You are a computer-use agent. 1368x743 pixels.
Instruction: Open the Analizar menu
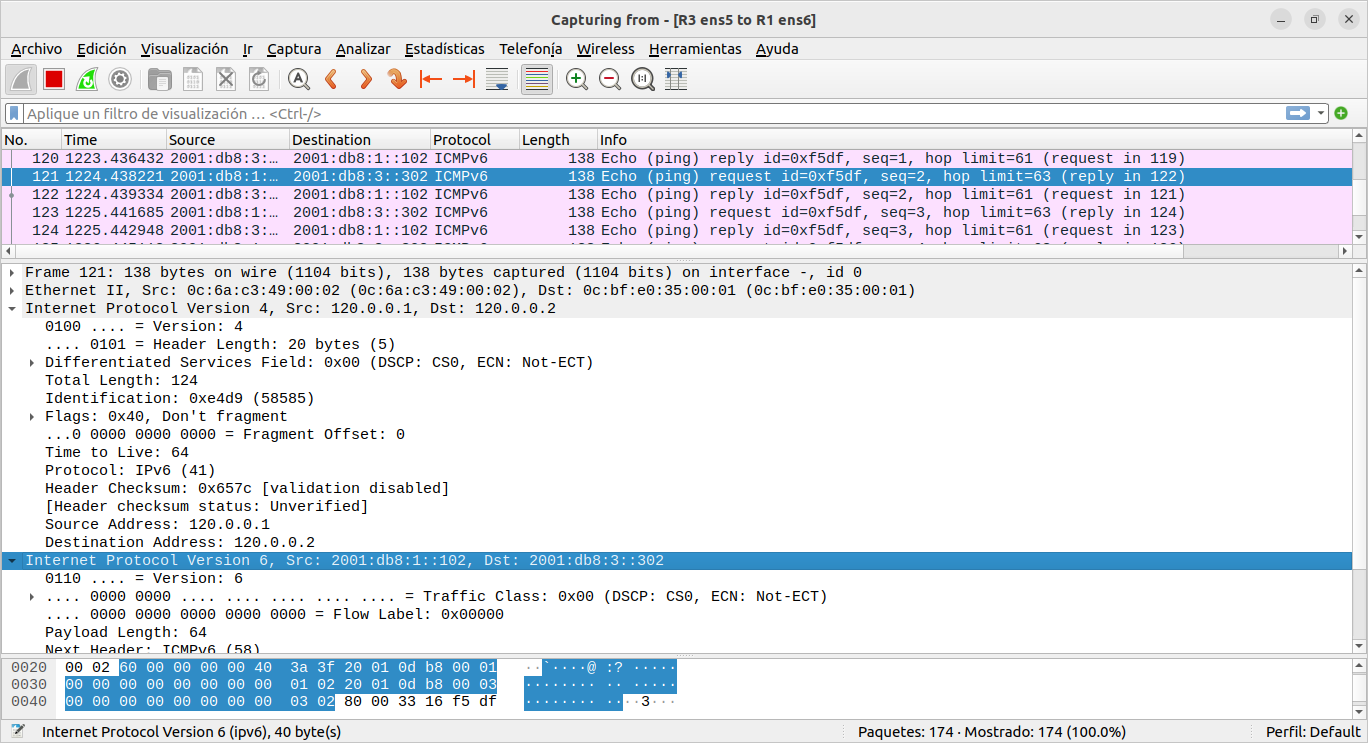[x=363, y=49]
